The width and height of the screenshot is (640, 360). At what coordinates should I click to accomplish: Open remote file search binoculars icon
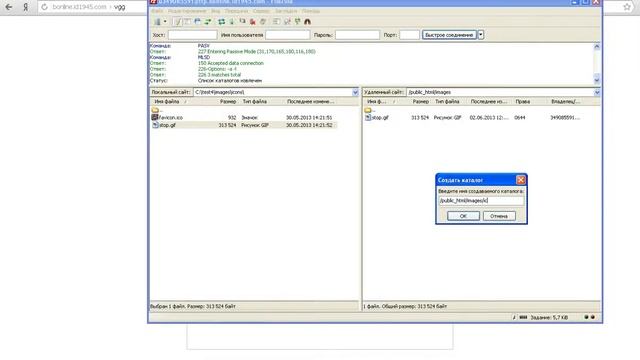[307, 22]
